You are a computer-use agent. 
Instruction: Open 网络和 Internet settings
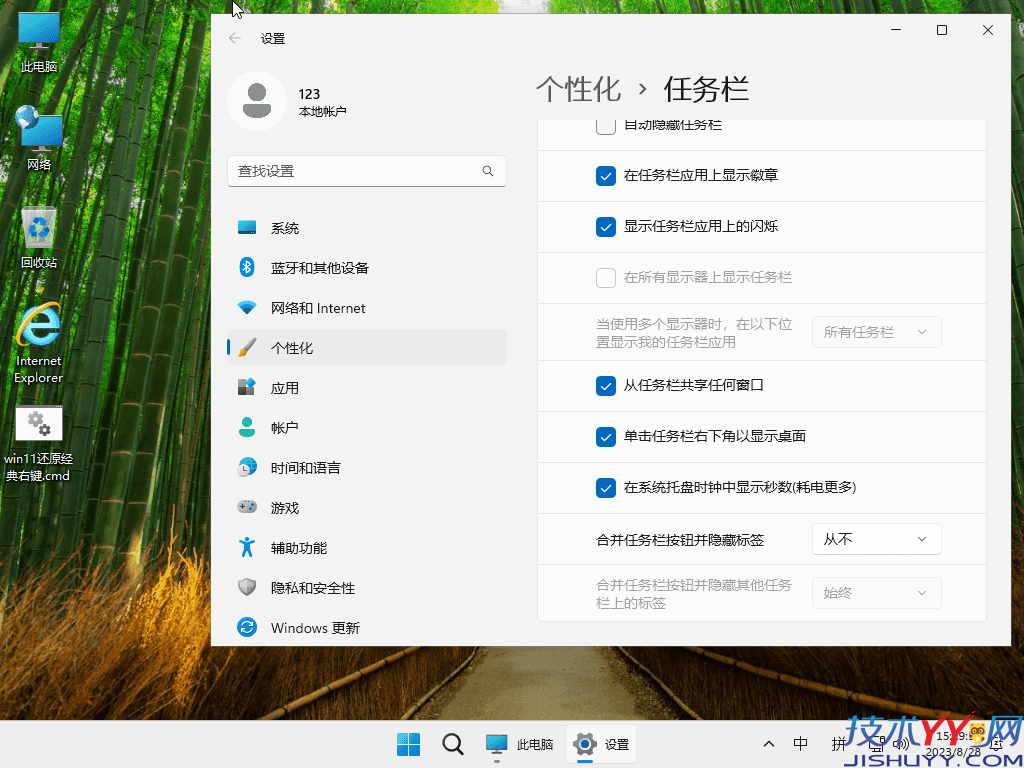click(x=316, y=307)
